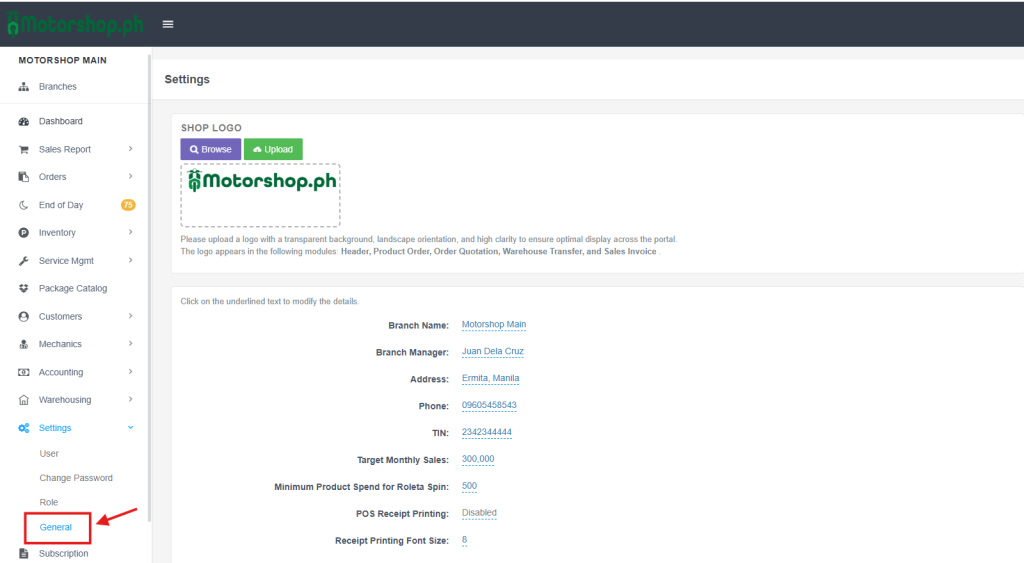The width and height of the screenshot is (1024, 563).
Task: Click the Branches sitemap icon
Action: tap(24, 87)
